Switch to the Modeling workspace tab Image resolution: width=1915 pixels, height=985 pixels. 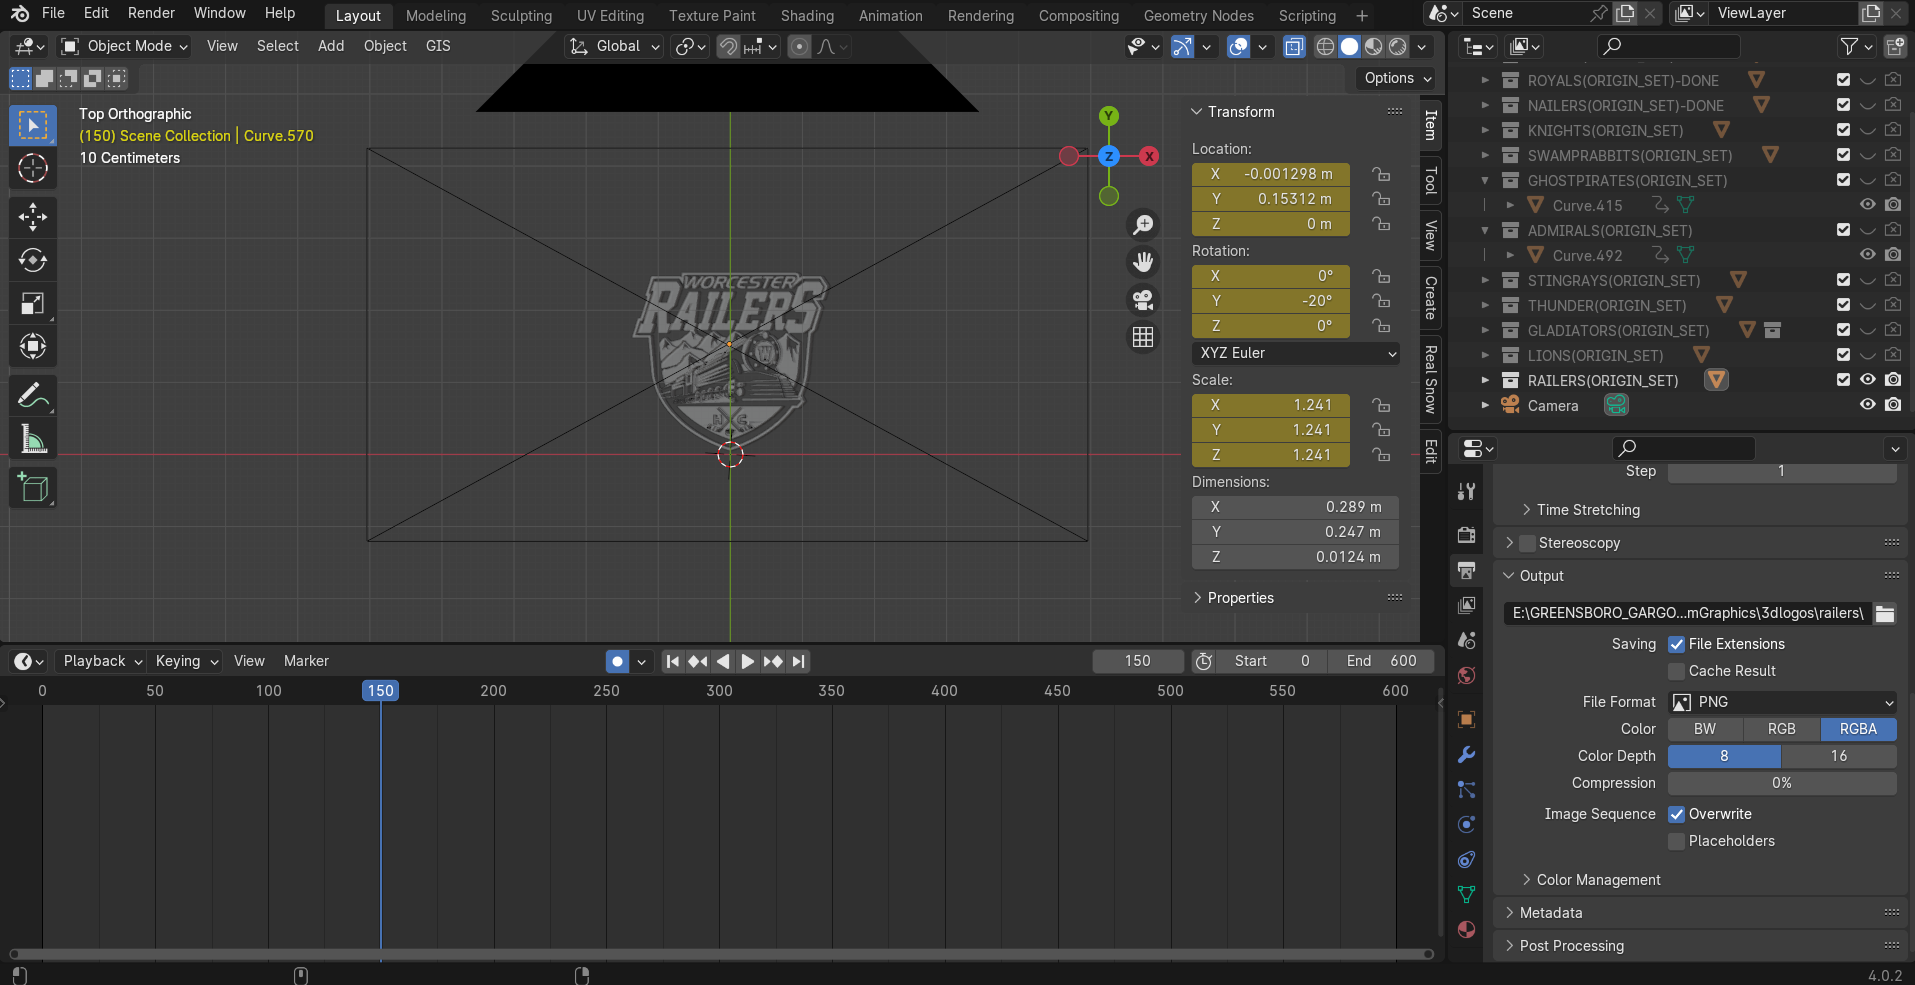click(436, 16)
